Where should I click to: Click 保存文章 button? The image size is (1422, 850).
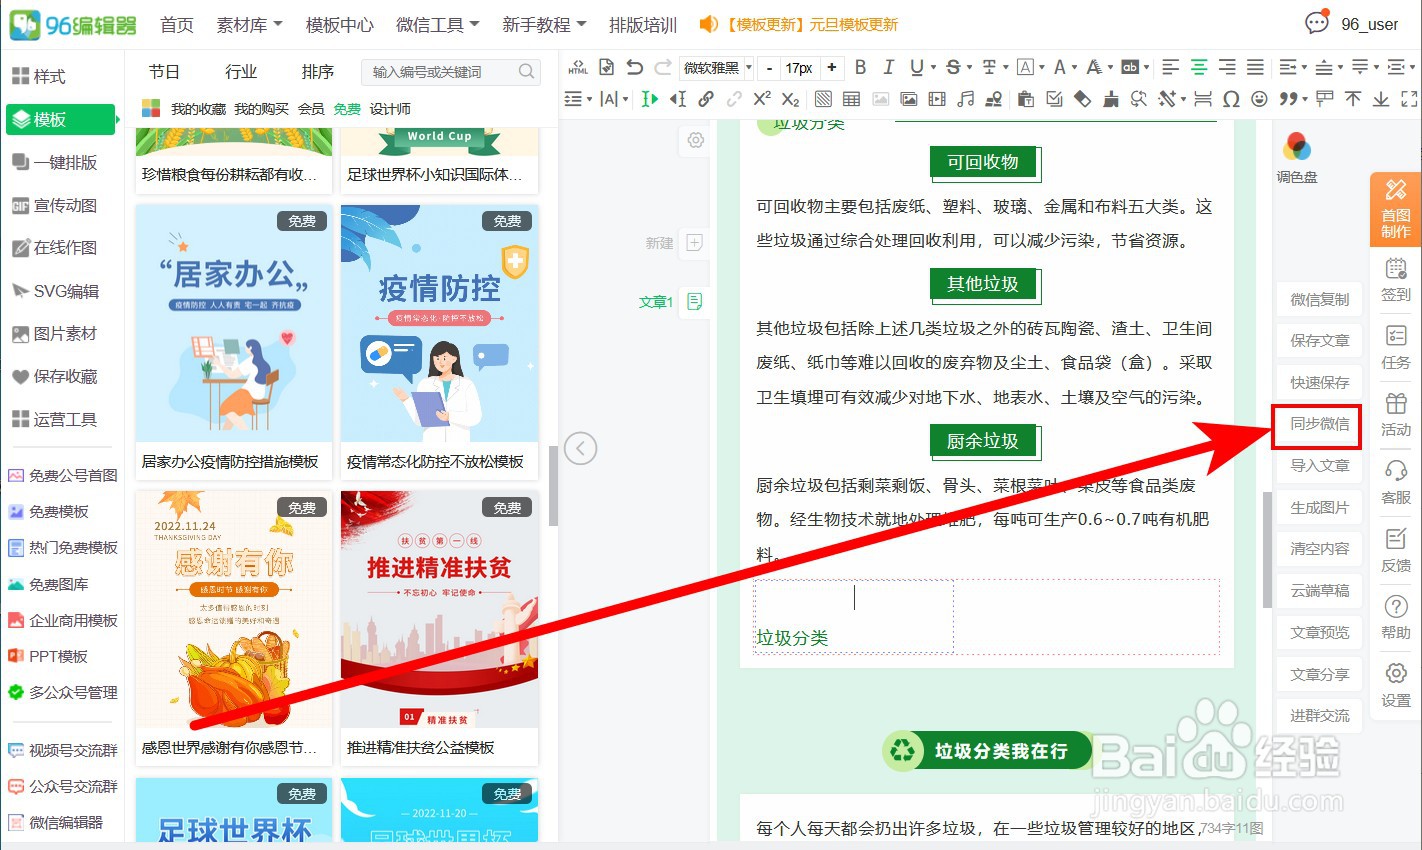pyautogui.click(x=1319, y=341)
